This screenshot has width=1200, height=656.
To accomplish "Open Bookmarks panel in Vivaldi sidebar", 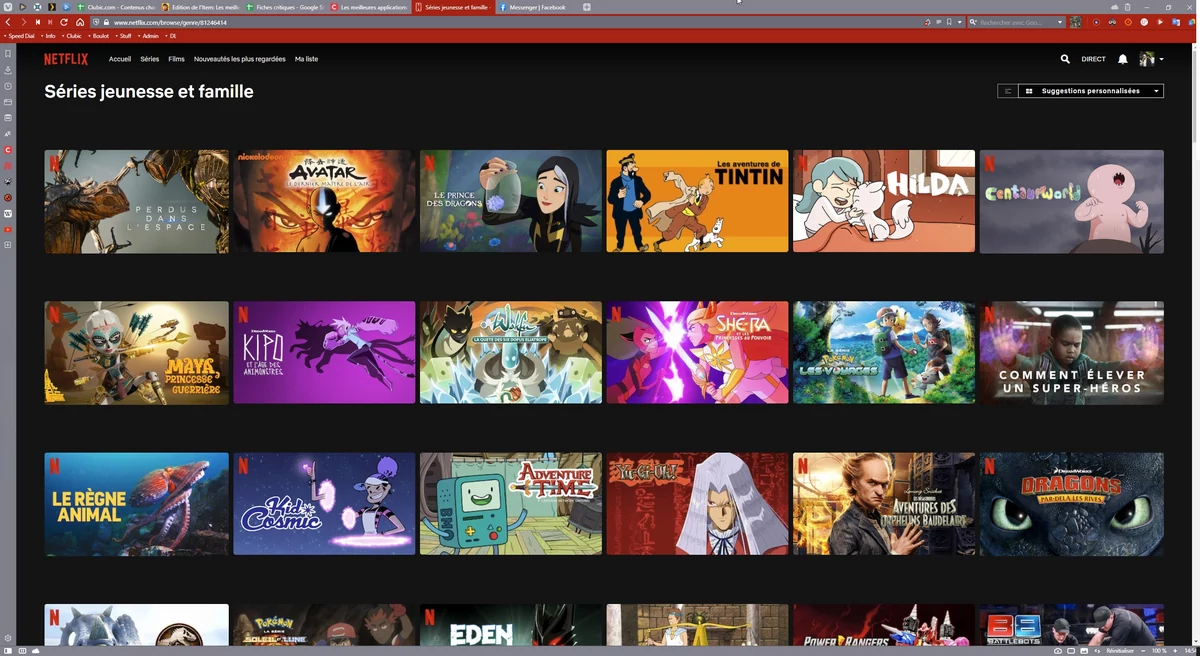I will [8, 54].
